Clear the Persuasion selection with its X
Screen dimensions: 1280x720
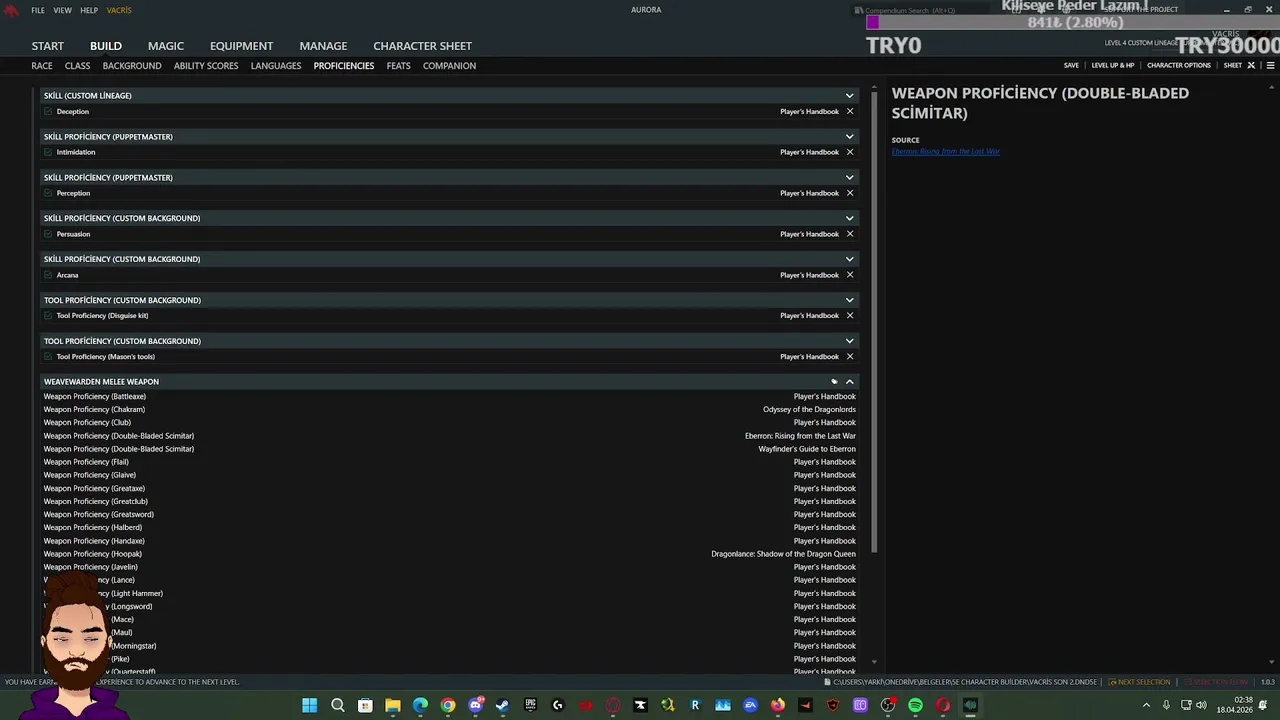point(850,234)
